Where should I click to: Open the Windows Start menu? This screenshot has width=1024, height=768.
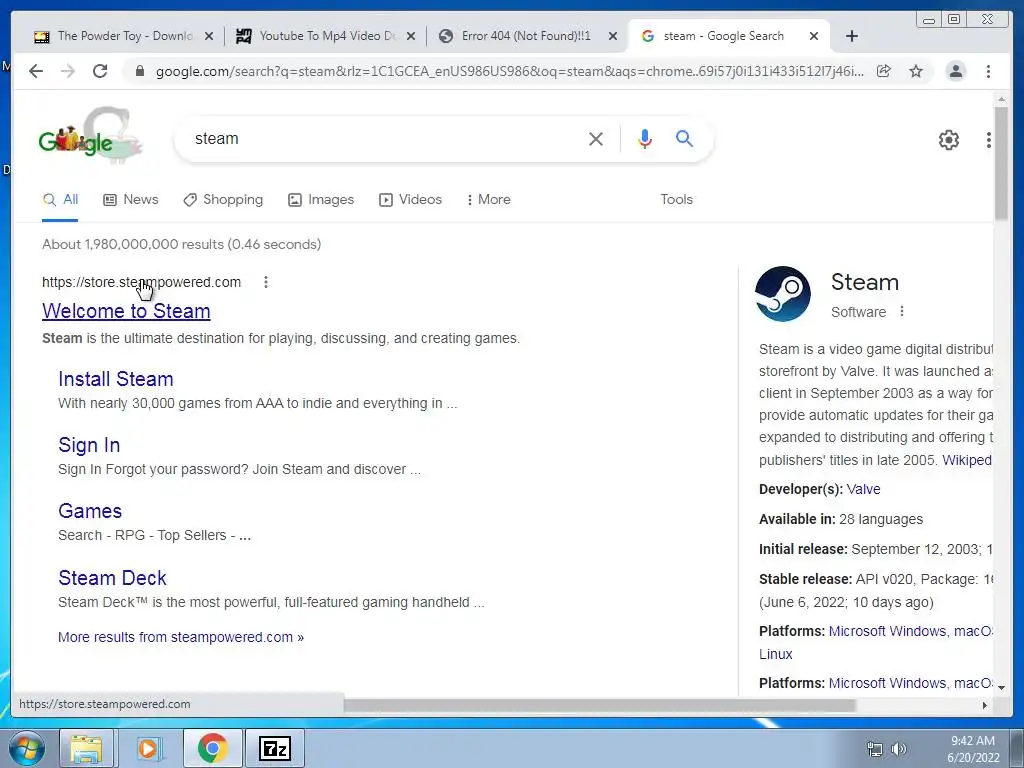point(27,748)
